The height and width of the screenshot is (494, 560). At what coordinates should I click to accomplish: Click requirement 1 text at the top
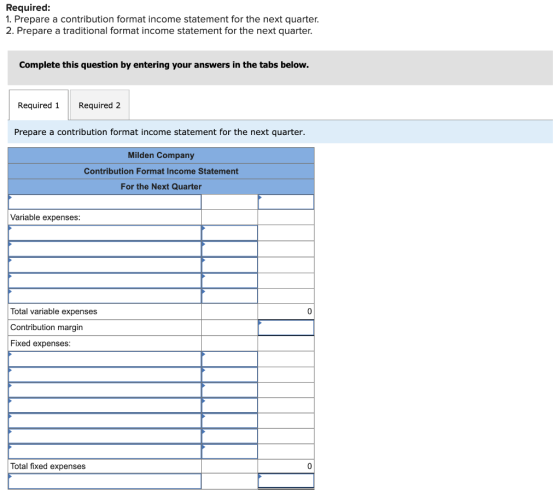pyautogui.click(x=162, y=19)
